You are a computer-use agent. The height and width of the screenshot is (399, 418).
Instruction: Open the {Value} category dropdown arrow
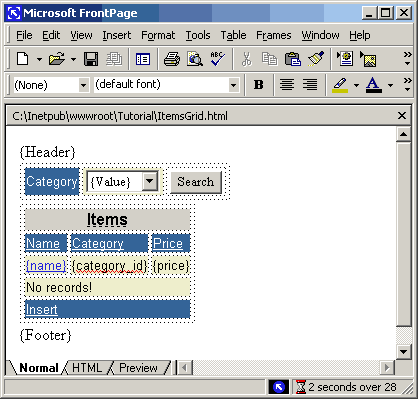(x=150, y=181)
